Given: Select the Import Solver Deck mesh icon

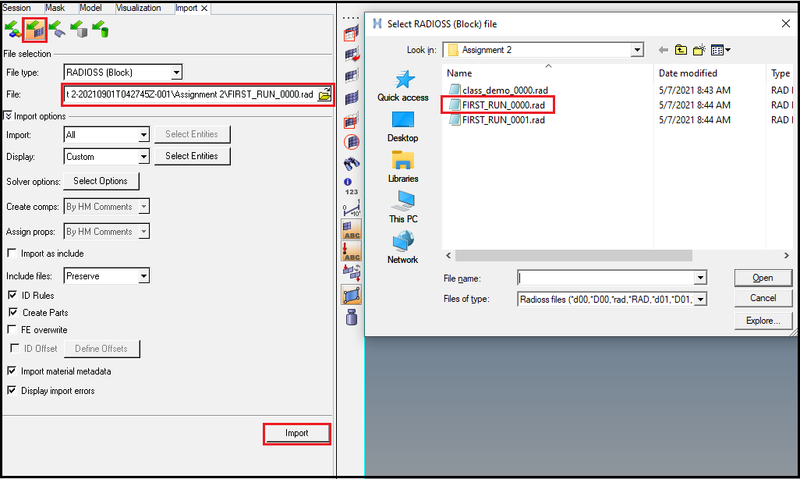Looking at the screenshot, I should pyautogui.click(x=35, y=30).
